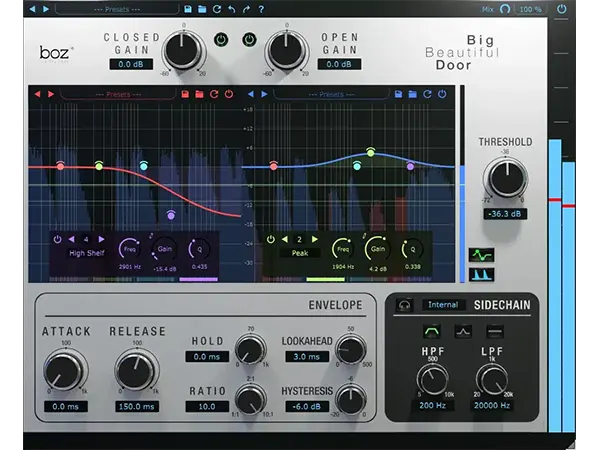Toggle power of the blue open EQ
Image resolution: width=600 pixels, height=450 pixels.
[x=442, y=94]
